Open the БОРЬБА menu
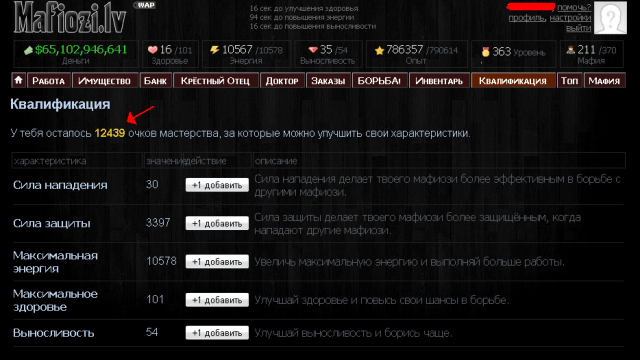 pyautogui.click(x=379, y=80)
